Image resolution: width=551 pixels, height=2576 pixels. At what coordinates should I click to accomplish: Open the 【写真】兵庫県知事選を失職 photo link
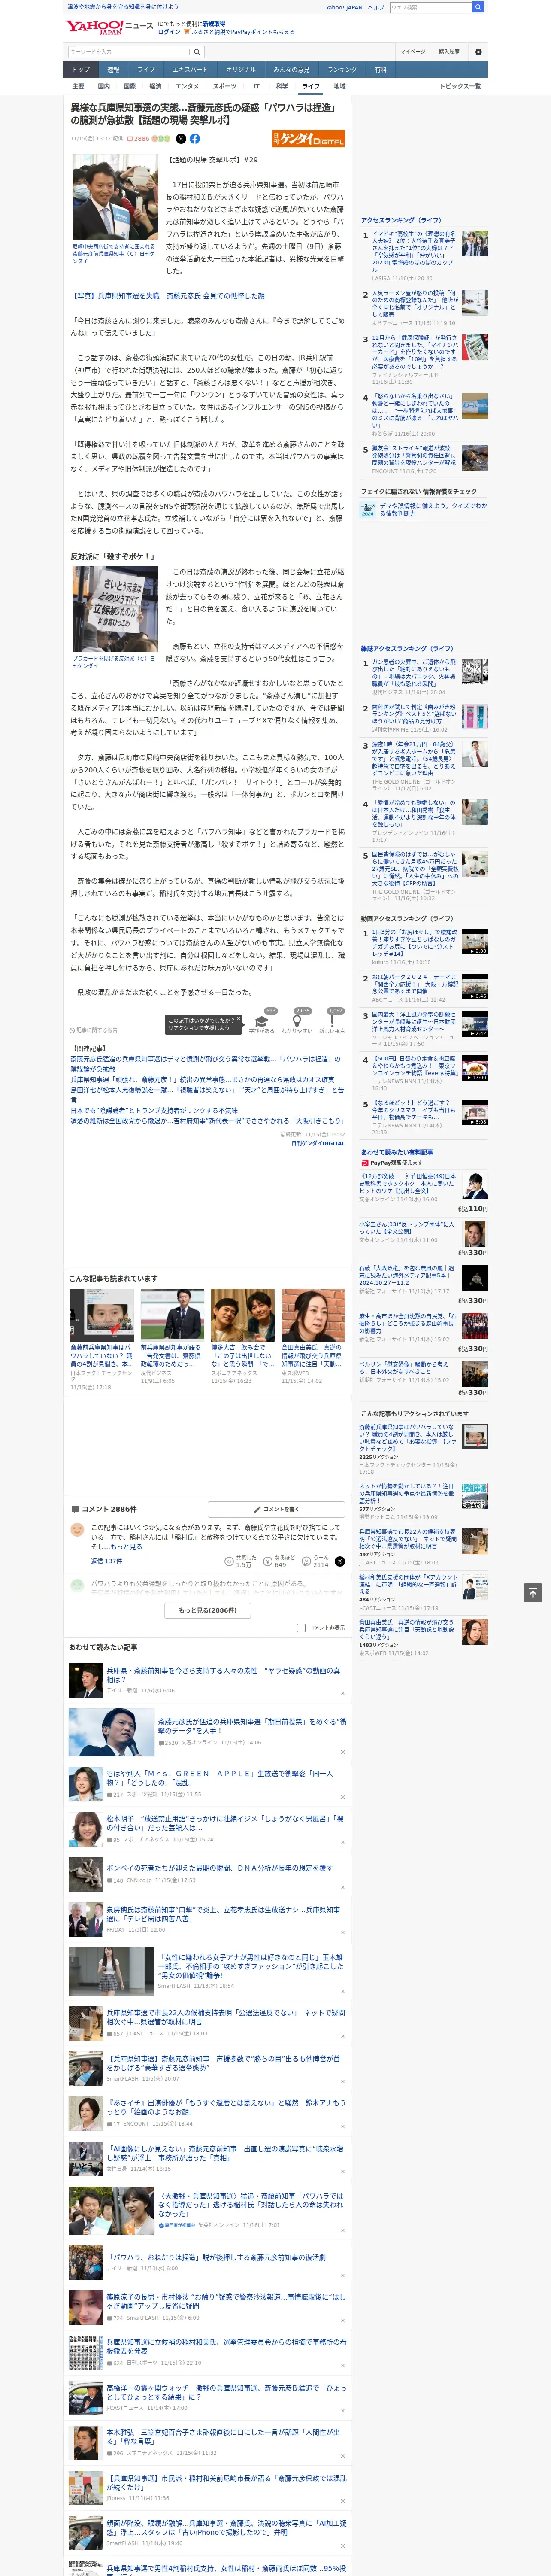coord(167,296)
